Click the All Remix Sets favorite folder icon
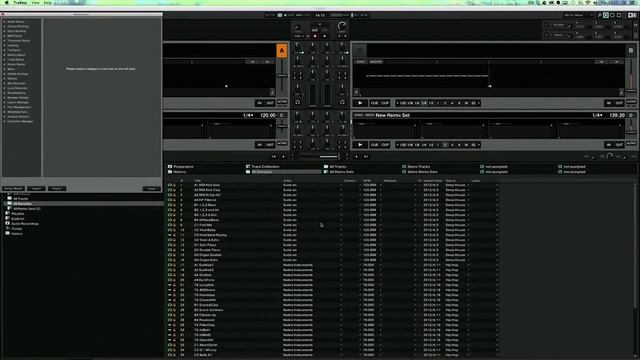 [x=326, y=172]
